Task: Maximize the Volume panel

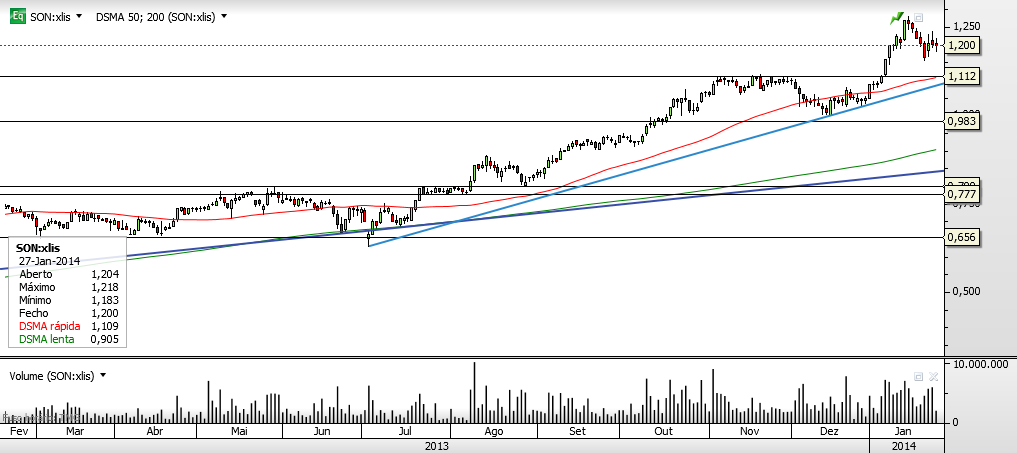Action: pos(919,376)
